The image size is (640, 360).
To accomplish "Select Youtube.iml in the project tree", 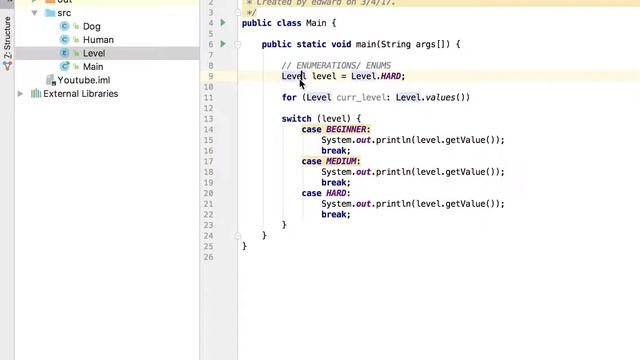I will click(84, 80).
